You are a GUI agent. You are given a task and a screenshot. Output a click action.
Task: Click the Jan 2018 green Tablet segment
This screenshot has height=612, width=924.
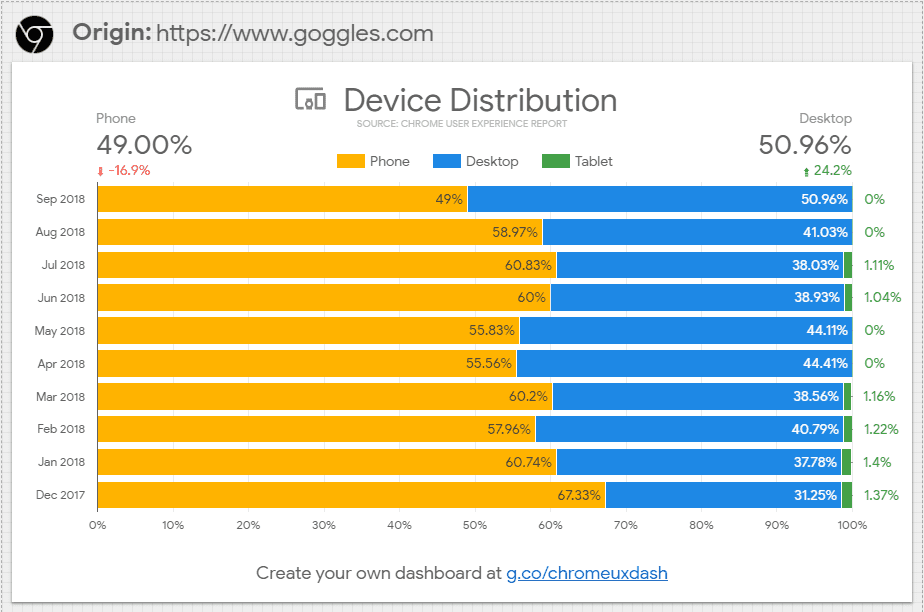pos(847,462)
